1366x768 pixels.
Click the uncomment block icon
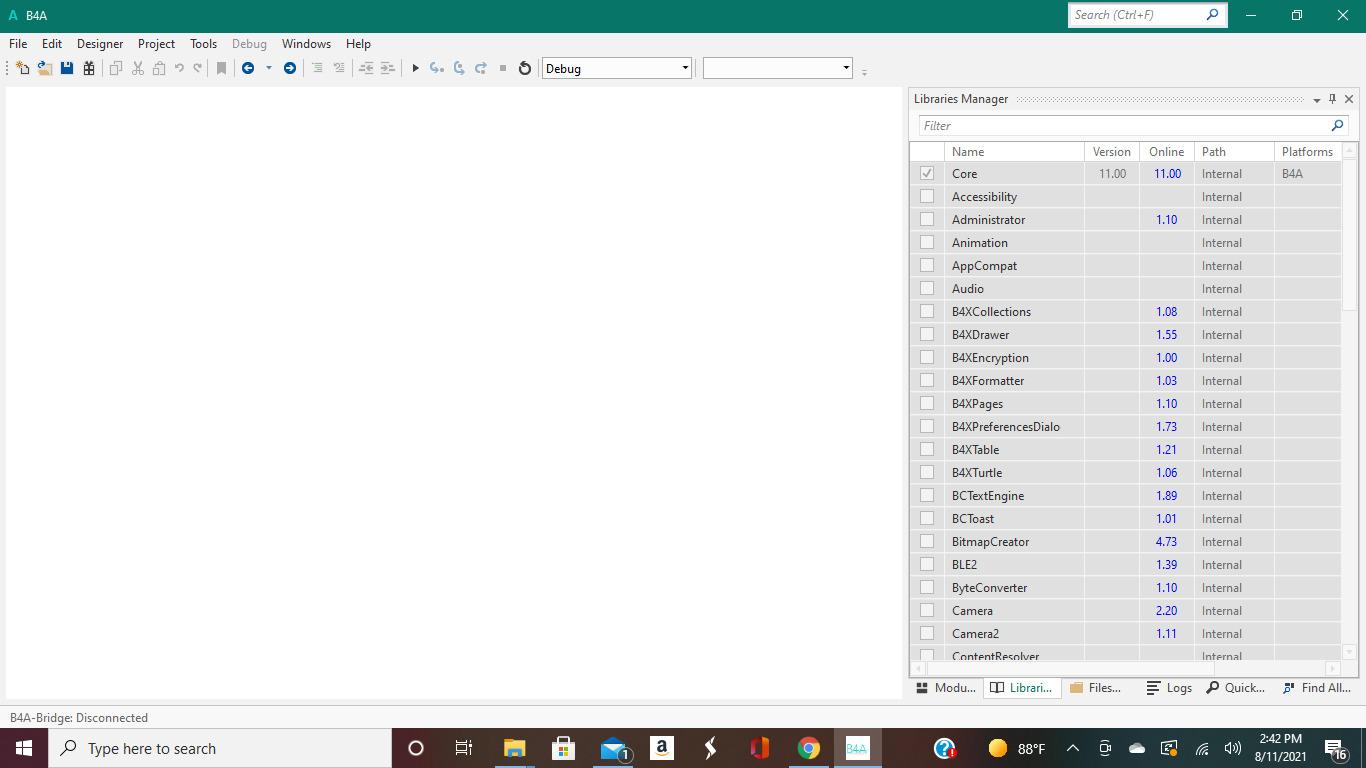click(x=339, y=68)
